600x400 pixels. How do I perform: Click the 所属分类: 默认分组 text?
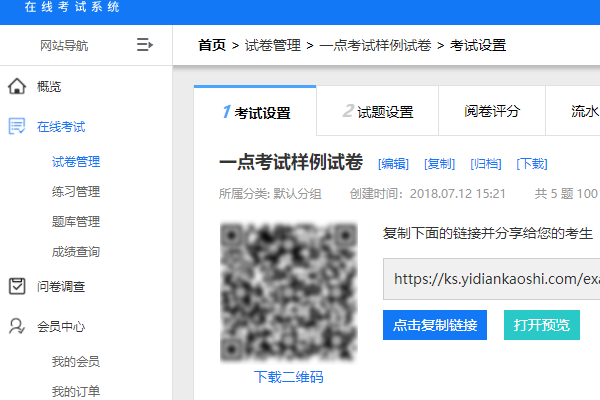click(x=270, y=194)
